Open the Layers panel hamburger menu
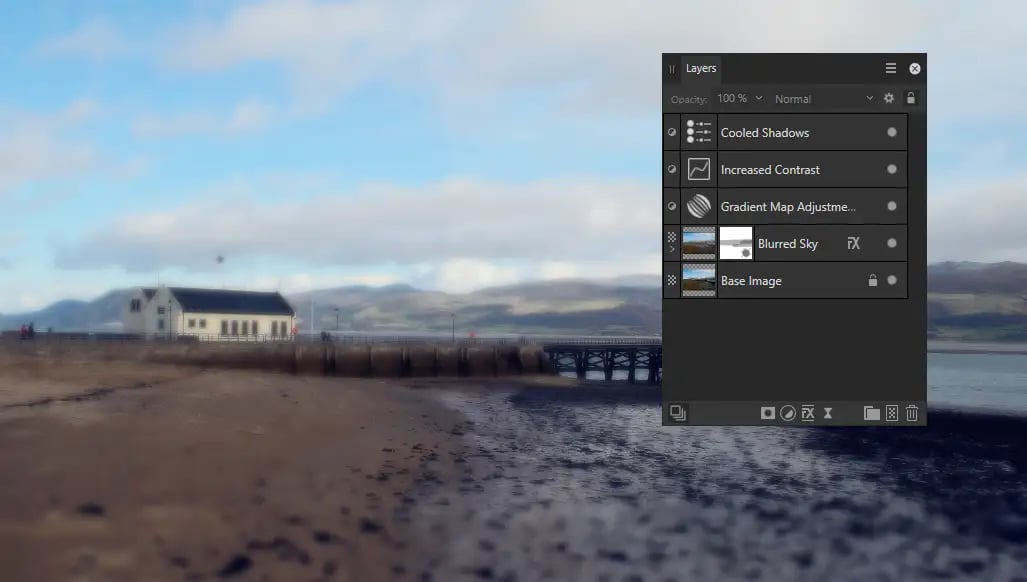 tap(891, 68)
